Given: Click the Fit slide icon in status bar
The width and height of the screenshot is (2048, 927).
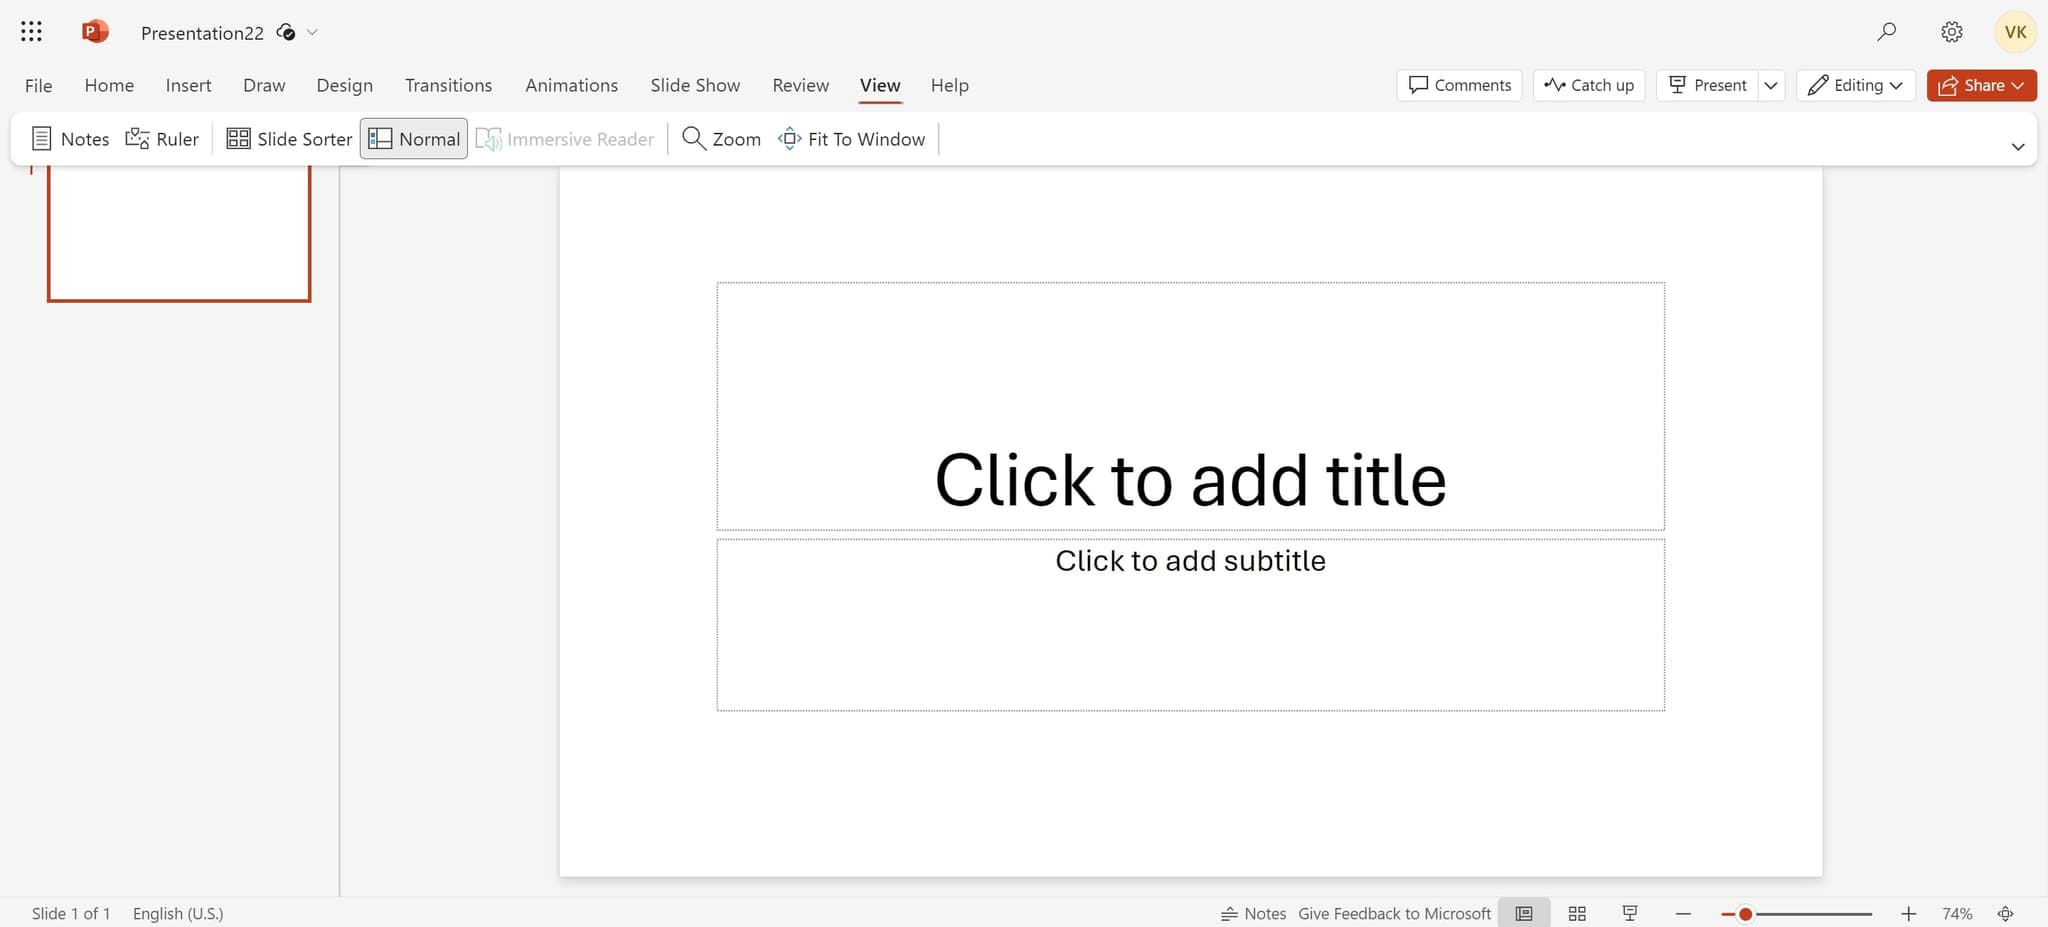Looking at the screenshot, I should point(2006,913).
